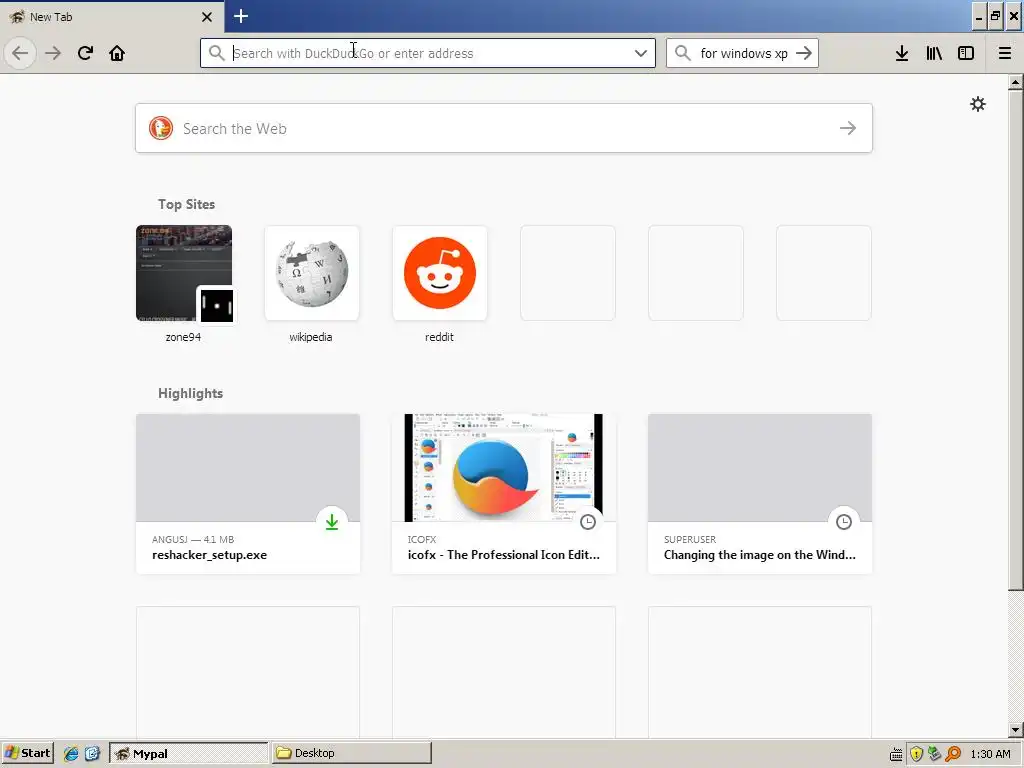The height and width of the screenshot is (768, 1024).
Task: Select Mypal taskbar button
Action: 189,753
